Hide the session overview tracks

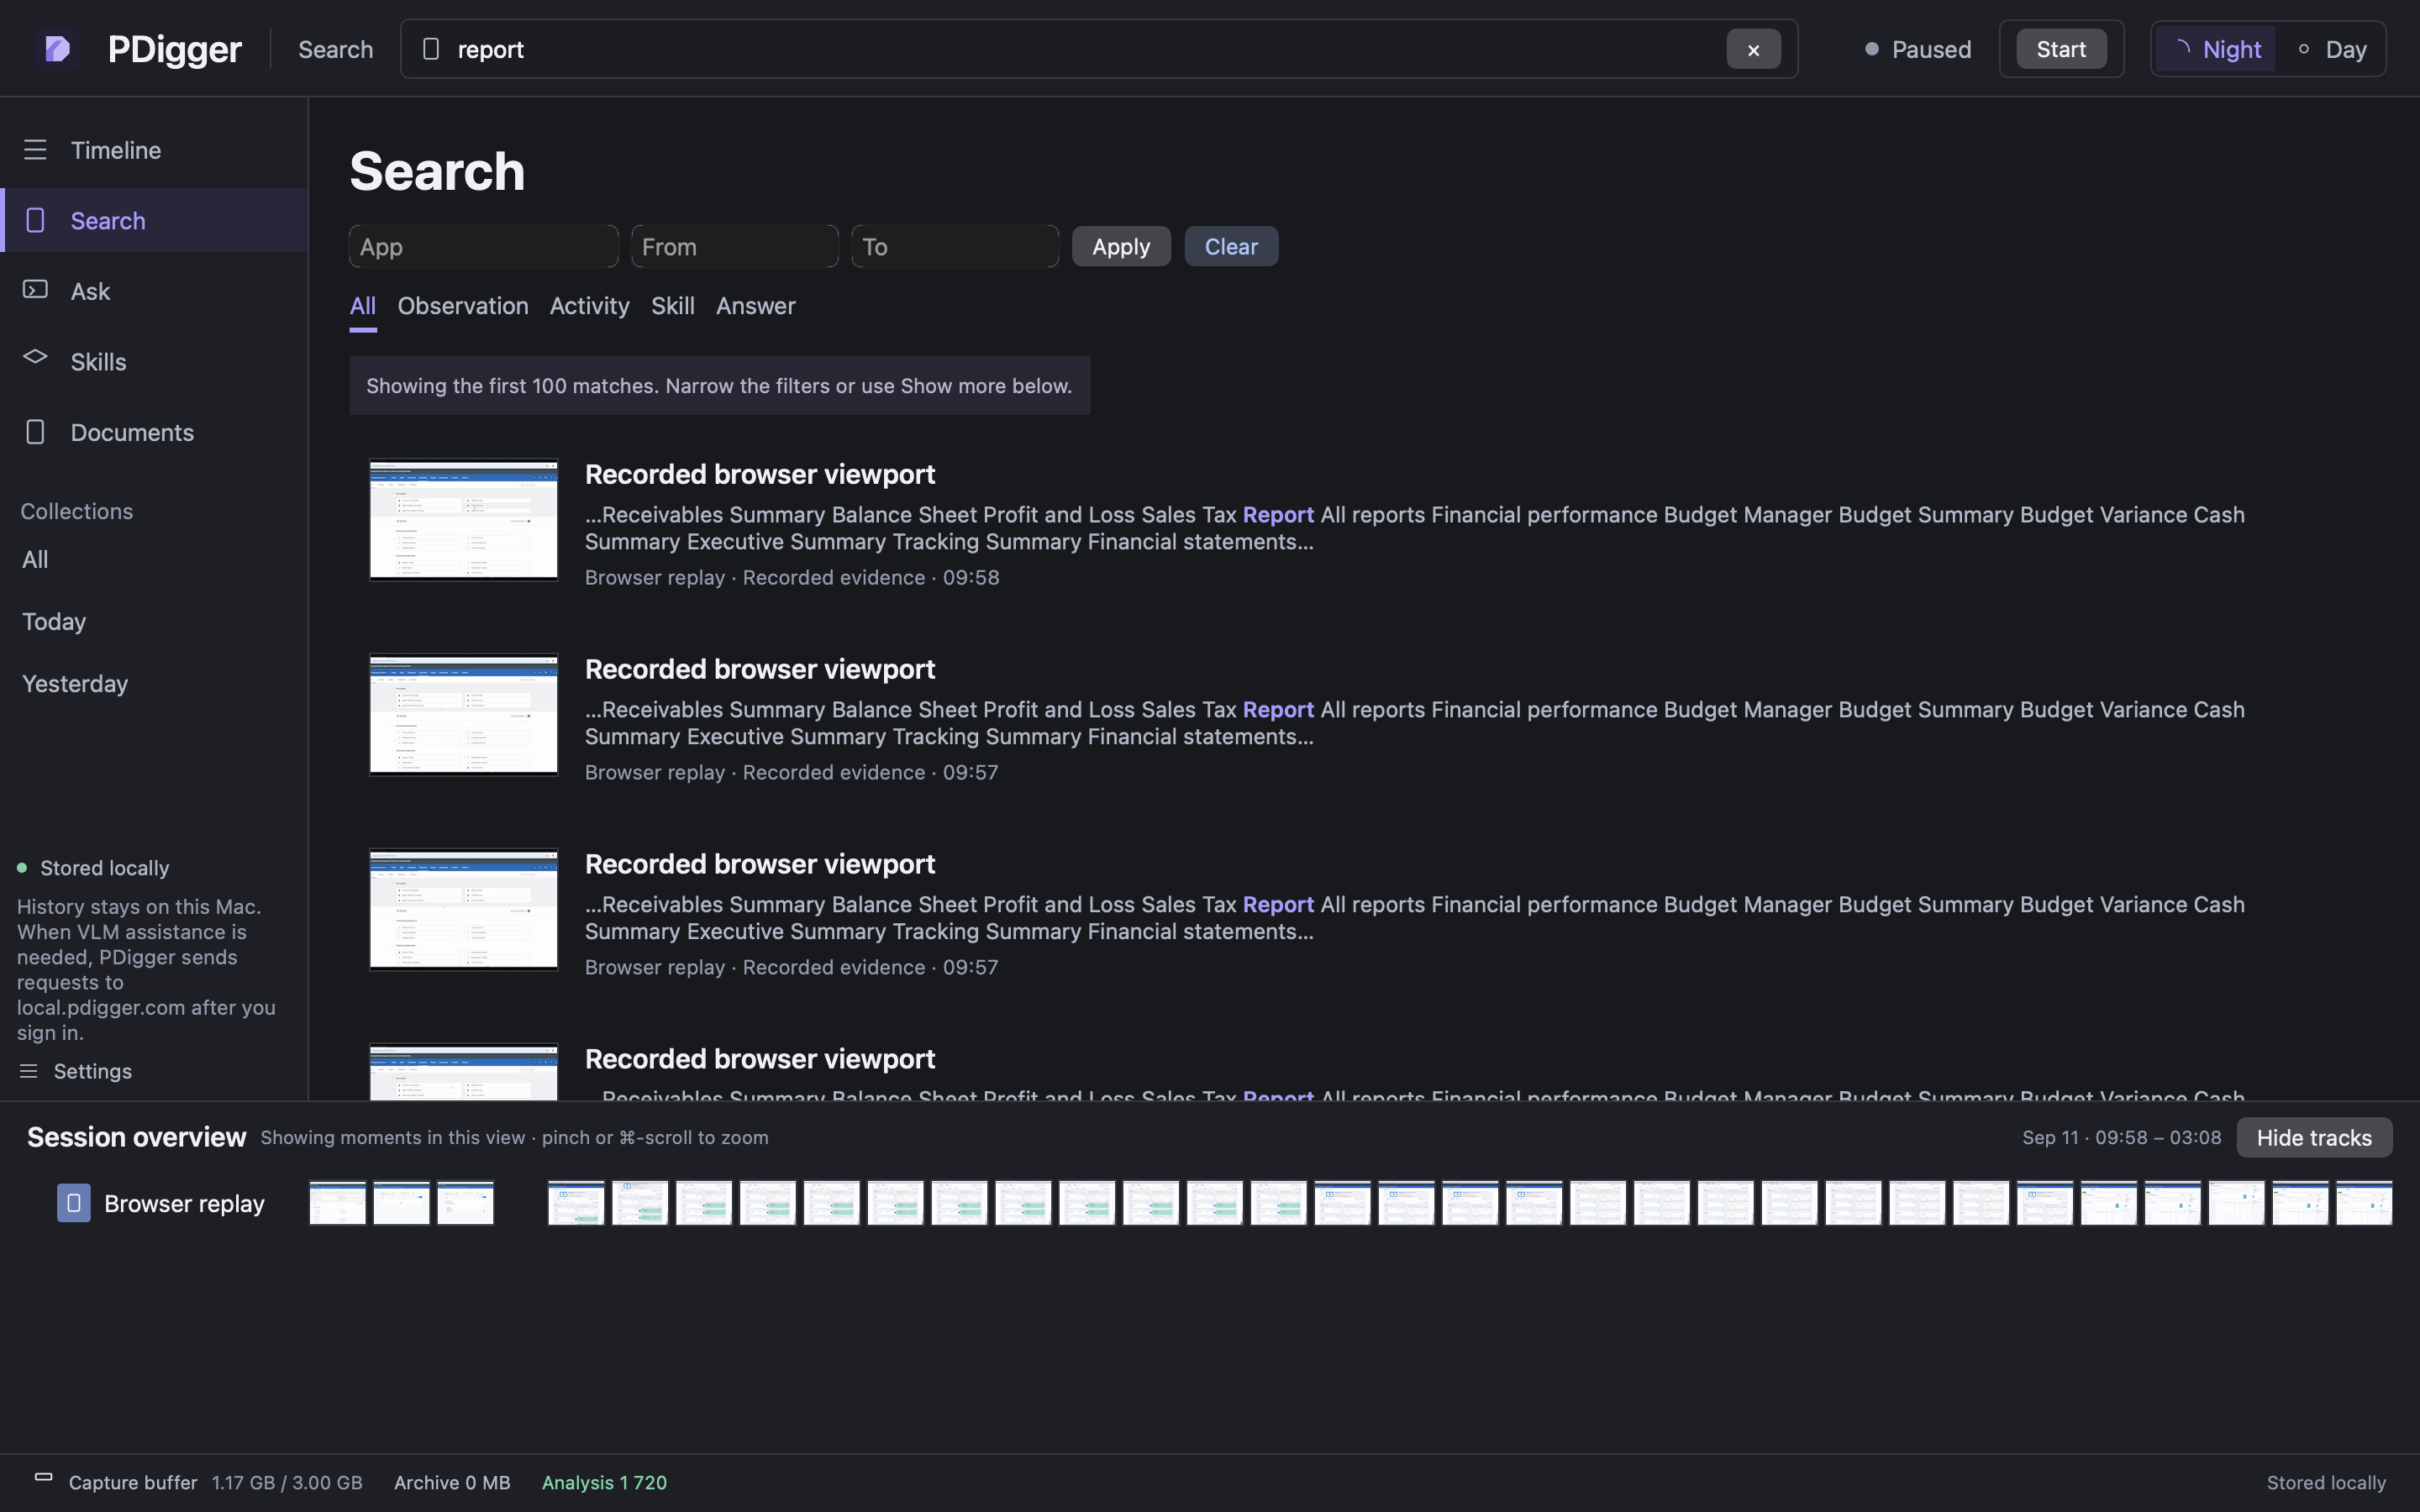tap(2314, 1137)
